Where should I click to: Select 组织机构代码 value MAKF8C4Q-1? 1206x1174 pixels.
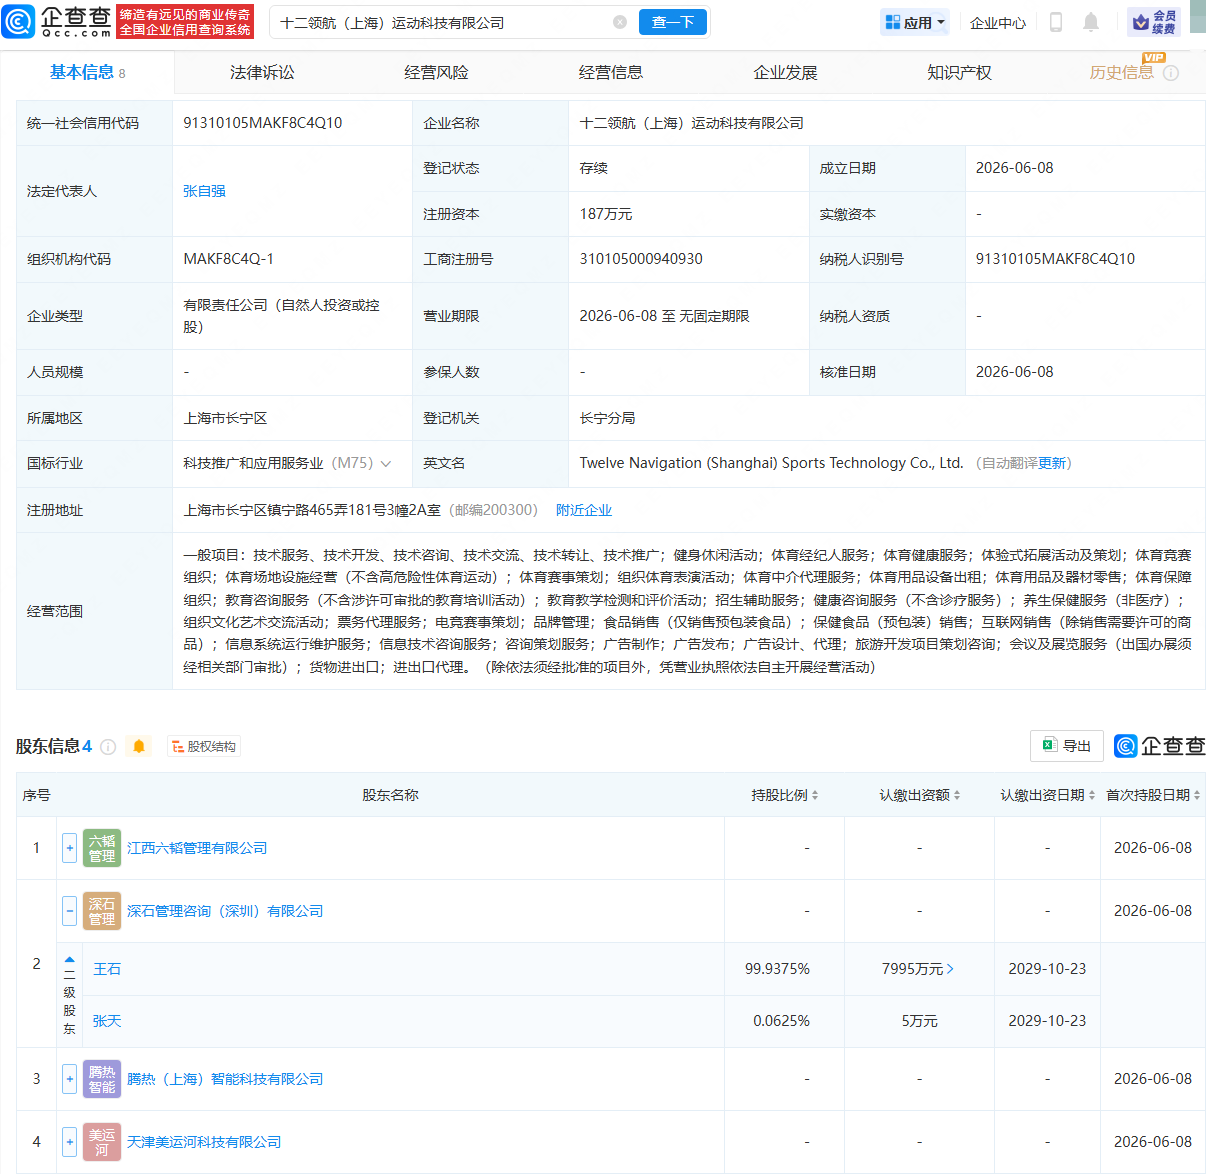click(x=229, y=259)
